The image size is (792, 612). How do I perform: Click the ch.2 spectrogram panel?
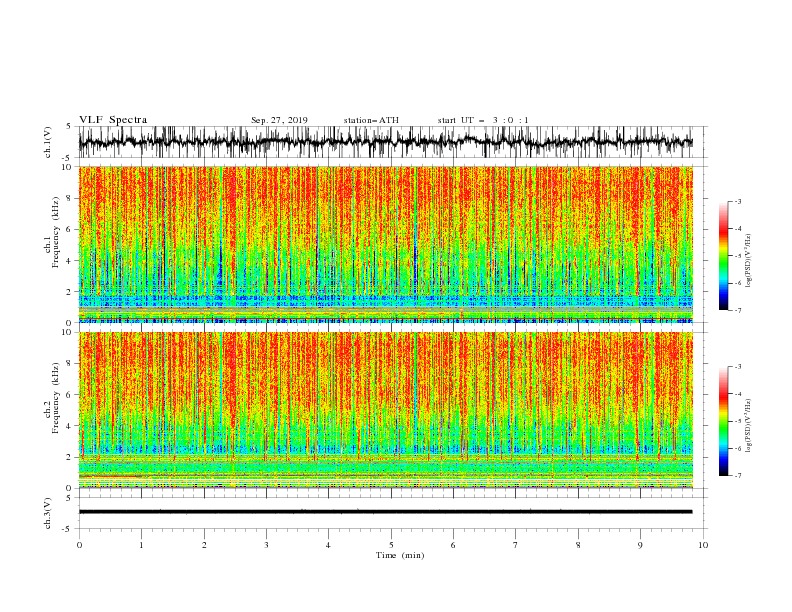click(386, 410)
